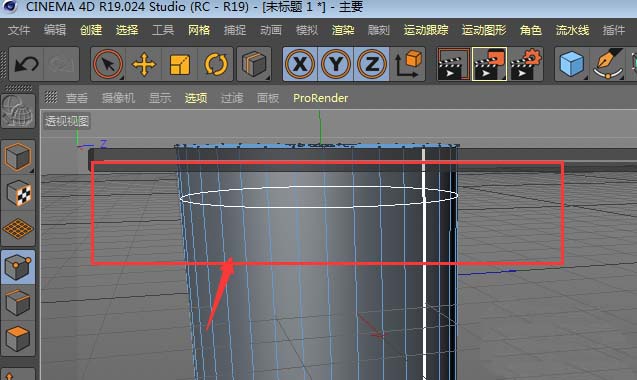Toggle the coordinate system icon
This screenshot has width=637, height=380.
[407, 64]
